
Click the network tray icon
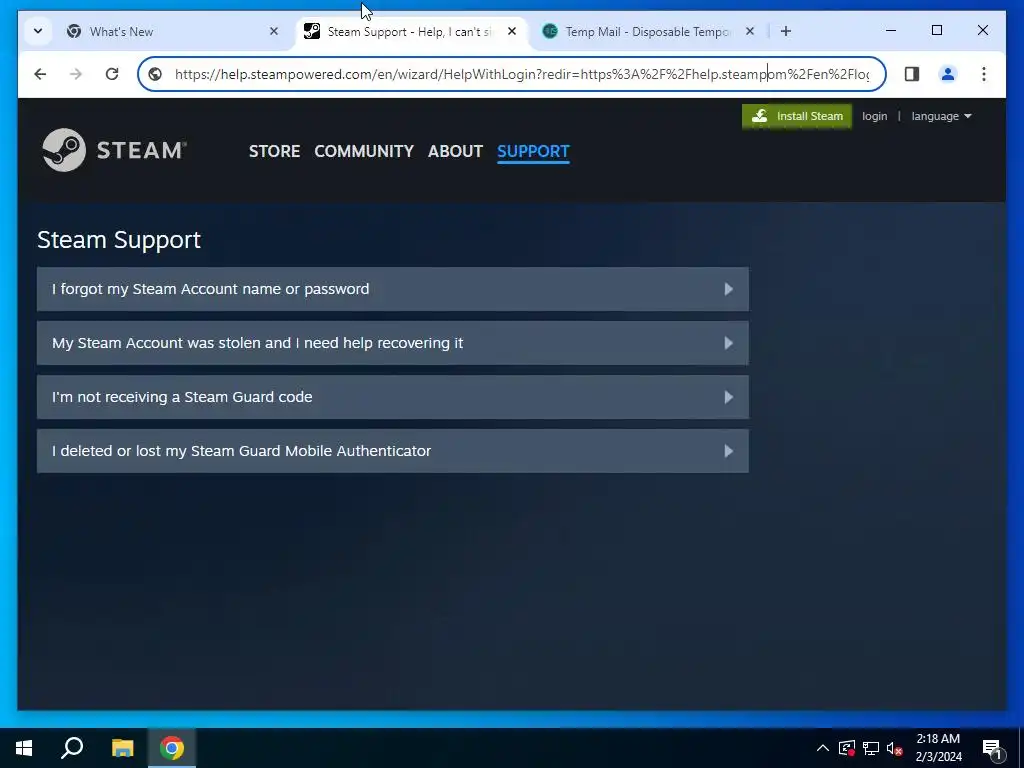click(x=871, y=748)
